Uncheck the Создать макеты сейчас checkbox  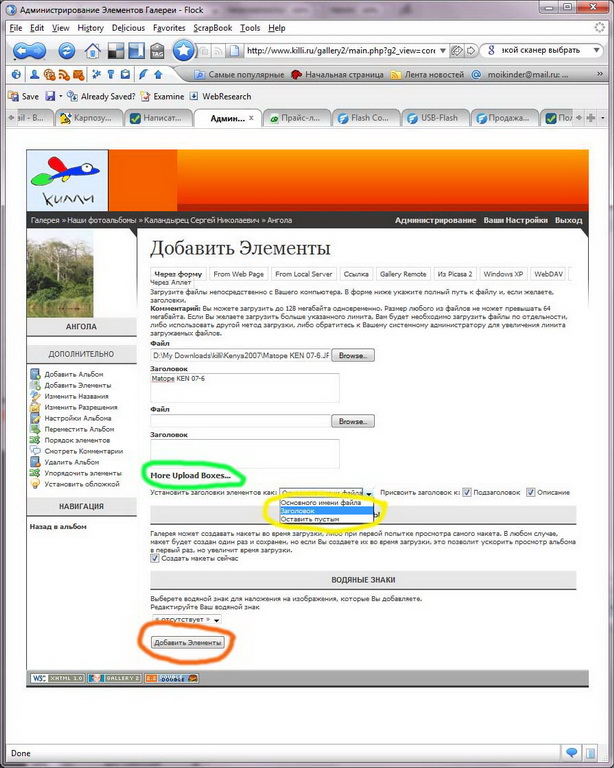tap(155, 558)
